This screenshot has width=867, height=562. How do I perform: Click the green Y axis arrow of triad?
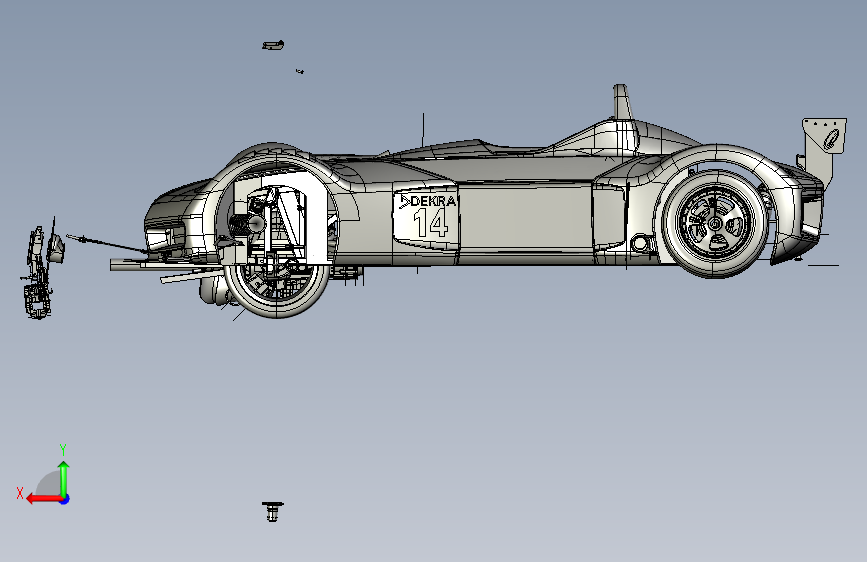tap(64, 479)
